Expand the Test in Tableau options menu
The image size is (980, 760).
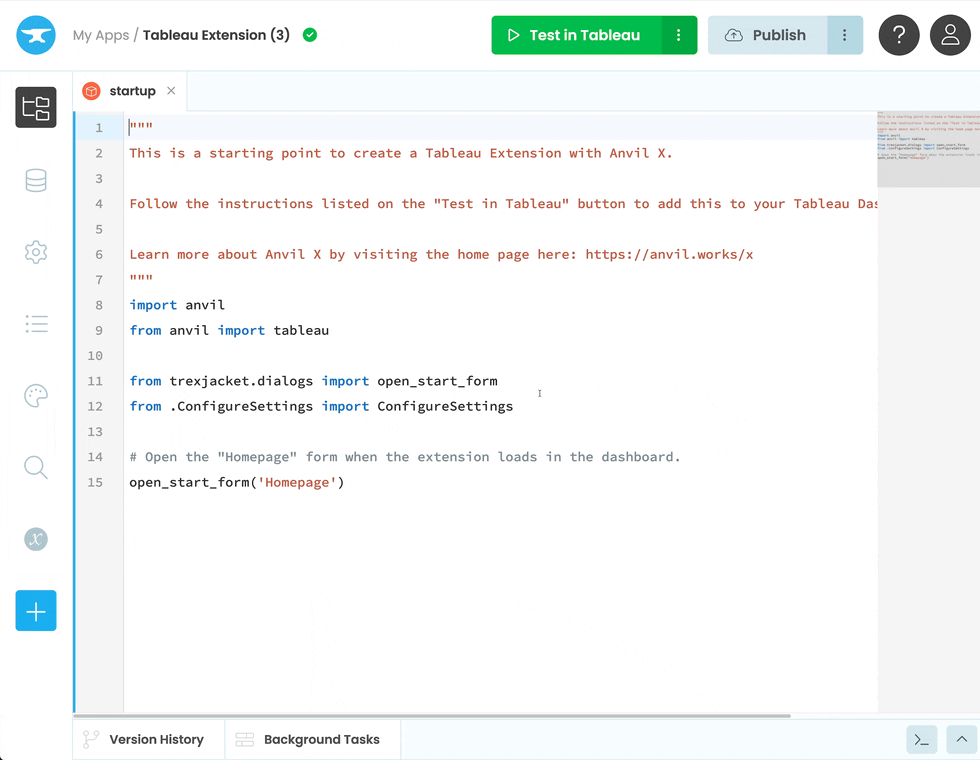tap(679, 35)
